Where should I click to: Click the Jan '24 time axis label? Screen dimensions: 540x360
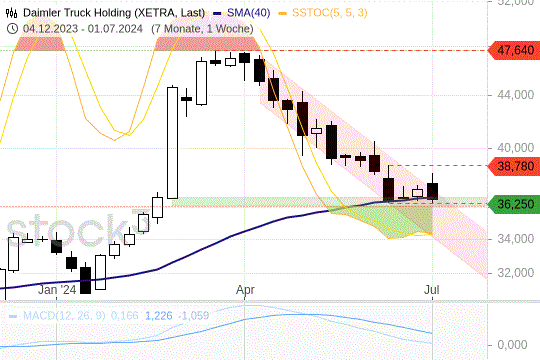point(57,290)
